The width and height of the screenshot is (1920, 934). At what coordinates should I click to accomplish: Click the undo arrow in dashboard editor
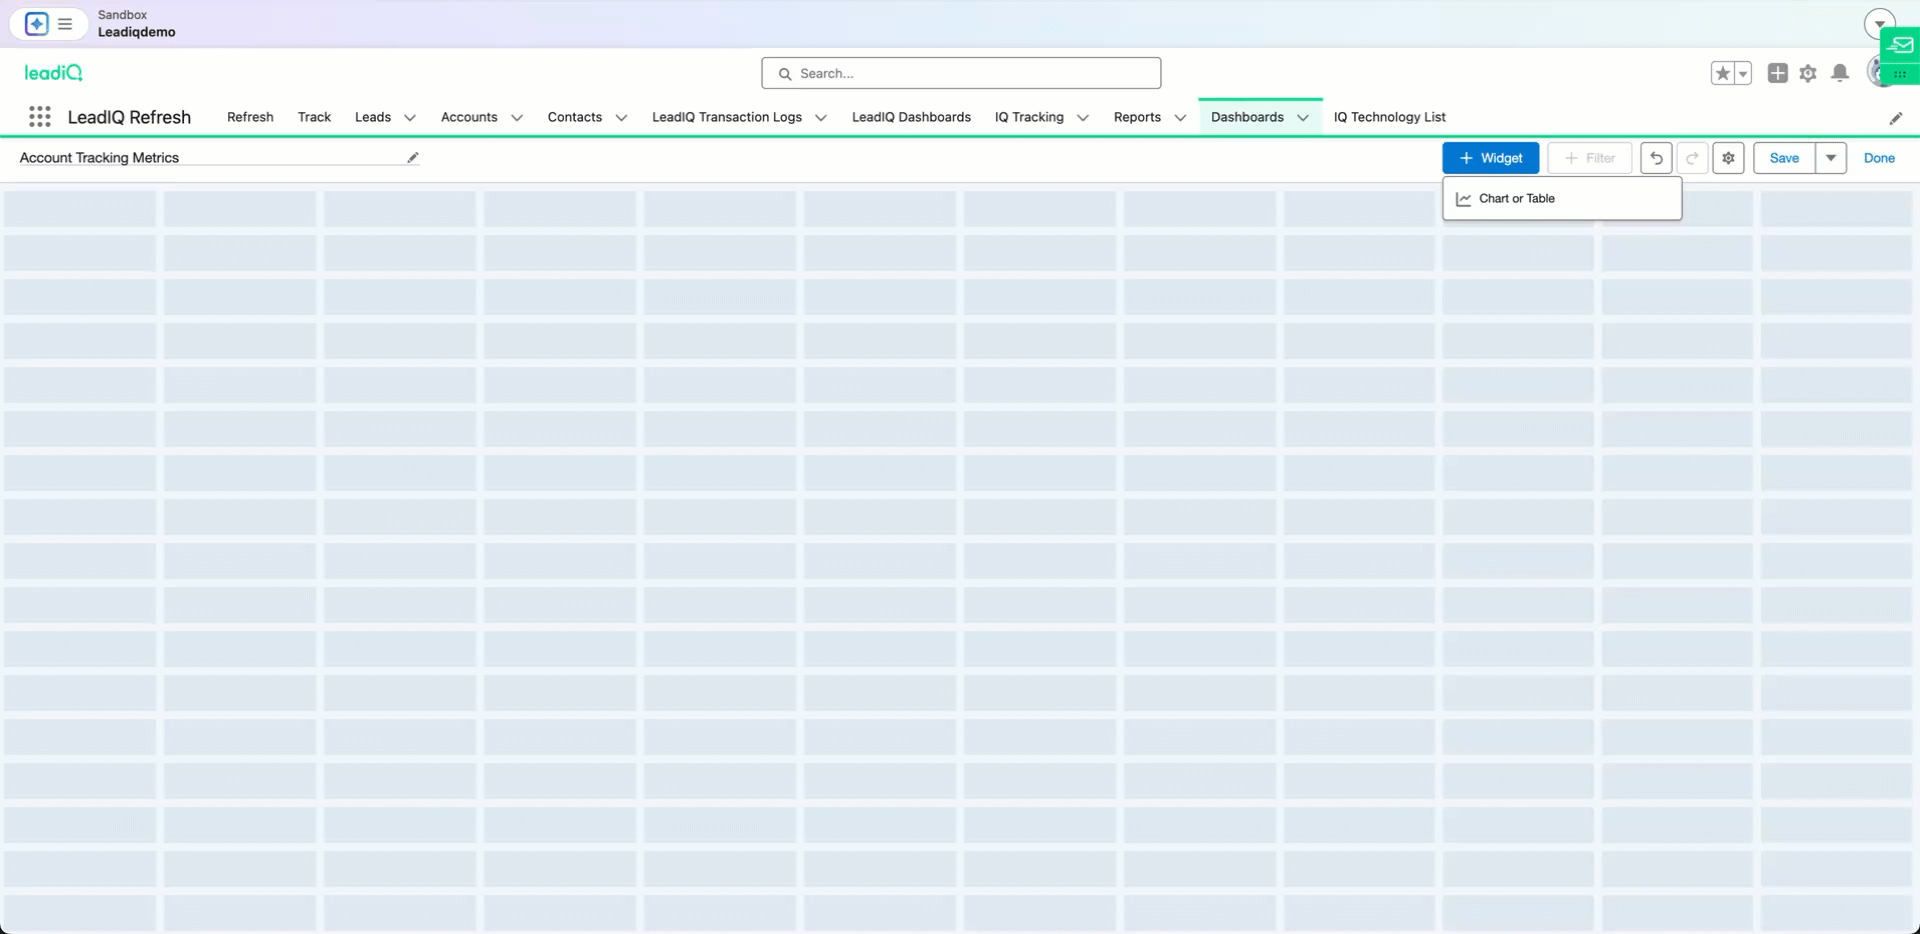tap(1656, 158)
